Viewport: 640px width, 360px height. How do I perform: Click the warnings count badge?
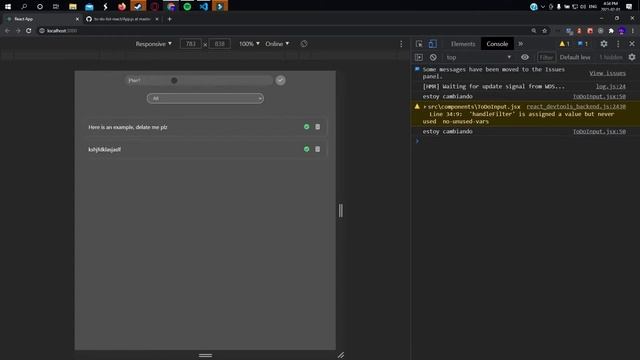(x=564, y=44)
